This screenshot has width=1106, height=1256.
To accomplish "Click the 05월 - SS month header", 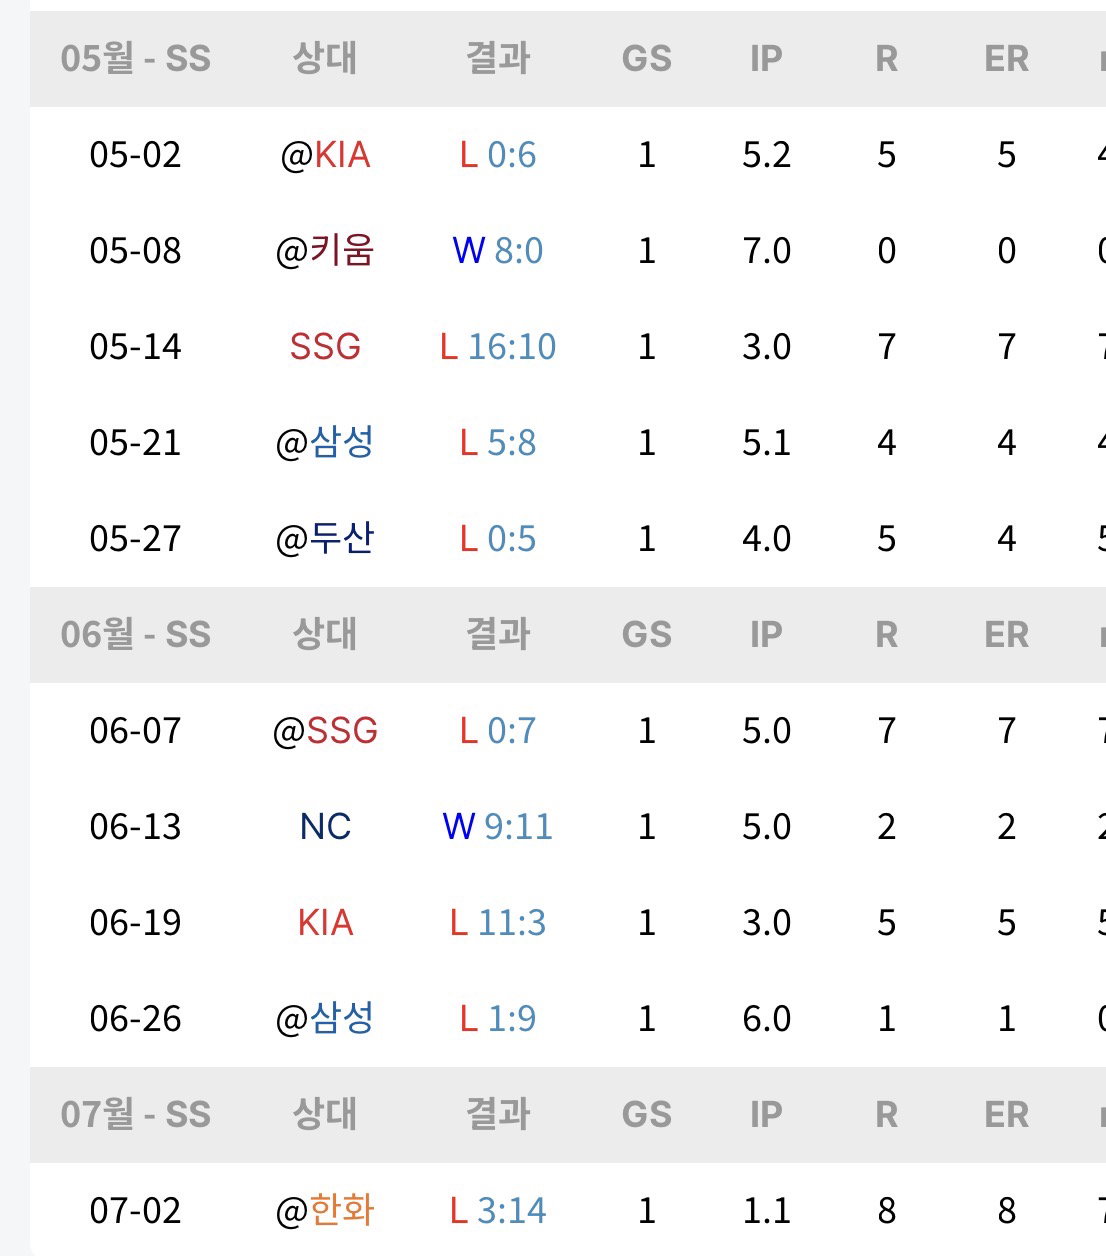I will (x=136, y=58).
